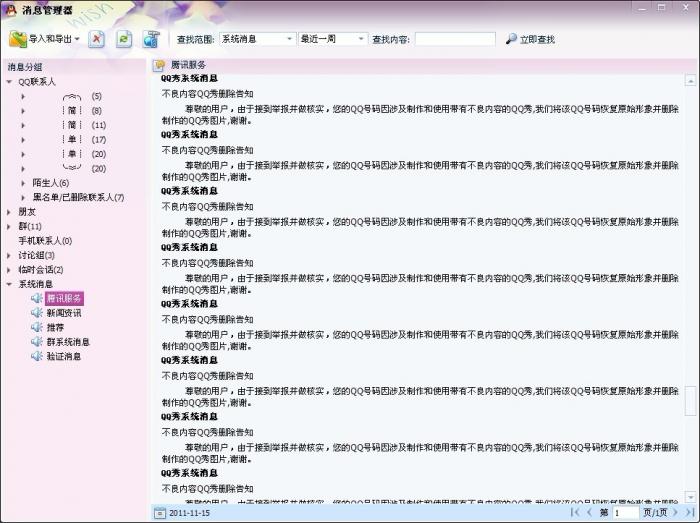Expand the 朋友 tree node
This screenshot has width=700, height=523.
tap(9, 212)
